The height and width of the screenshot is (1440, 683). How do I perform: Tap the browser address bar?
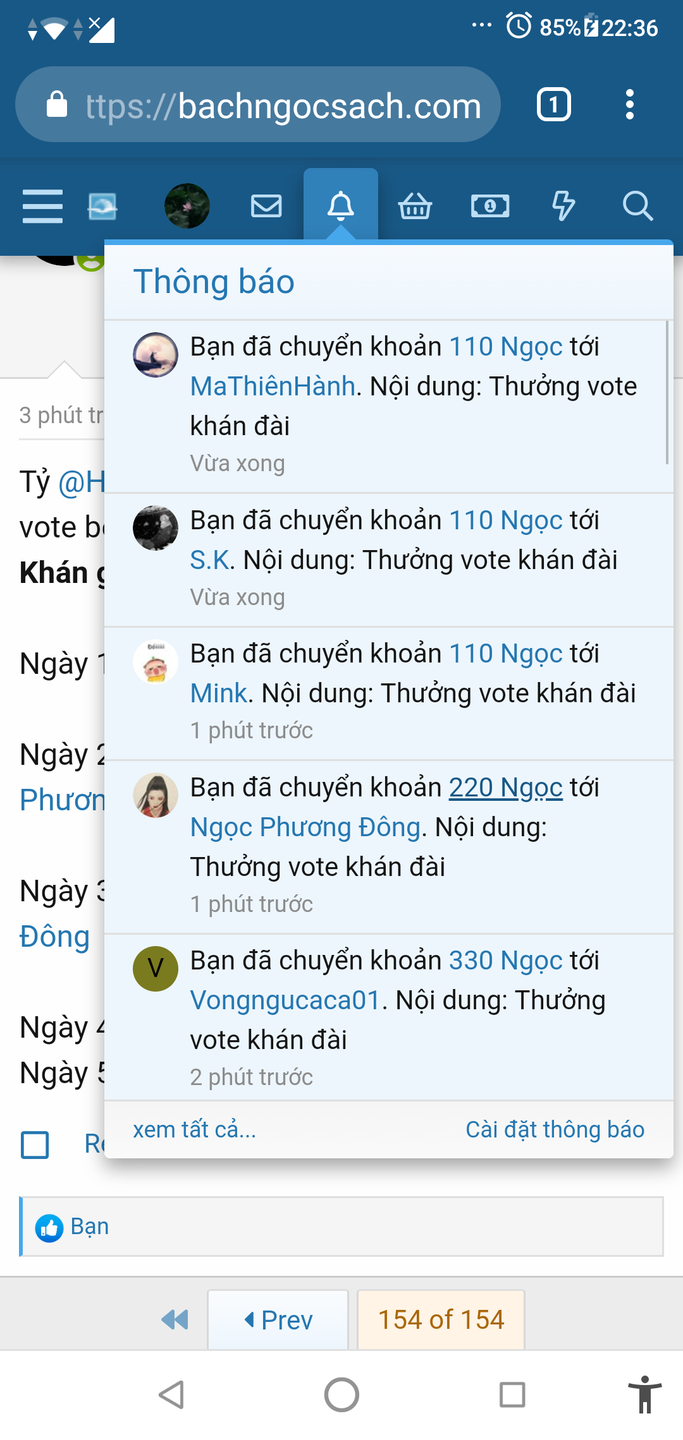258,105
